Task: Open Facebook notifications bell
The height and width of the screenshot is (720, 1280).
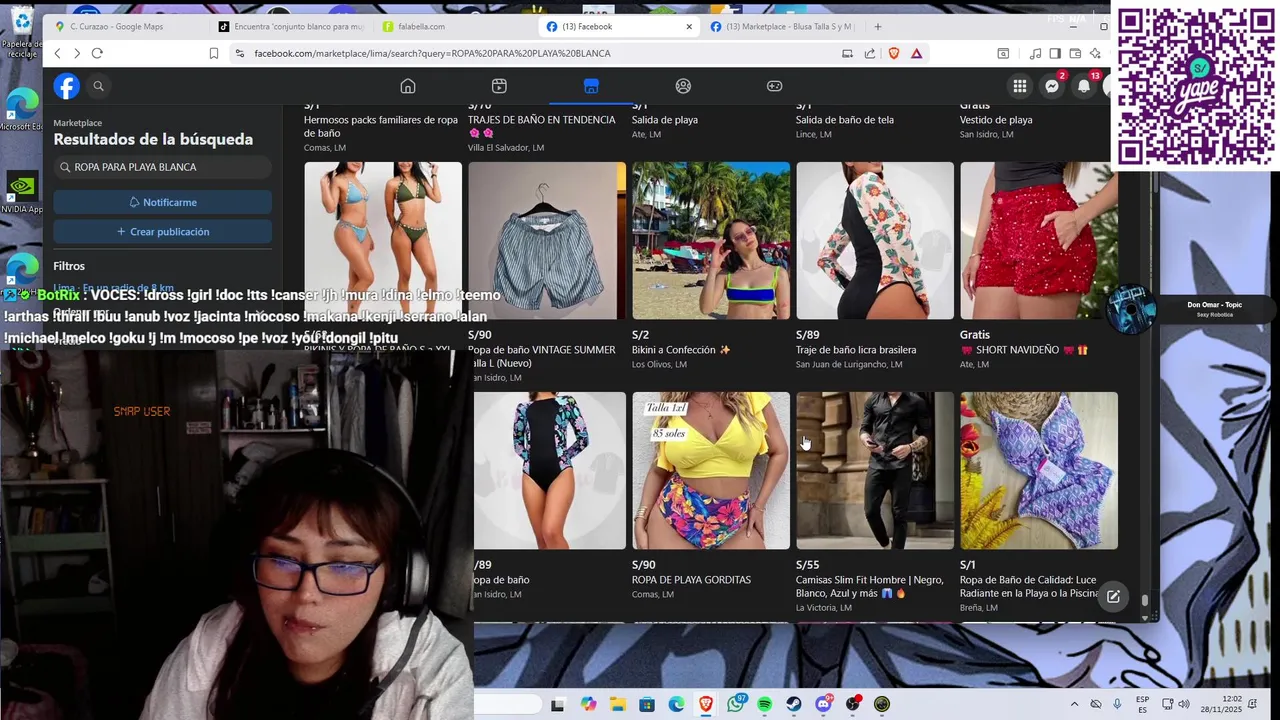Action: pyautogui.click(x=1084, y=86)
